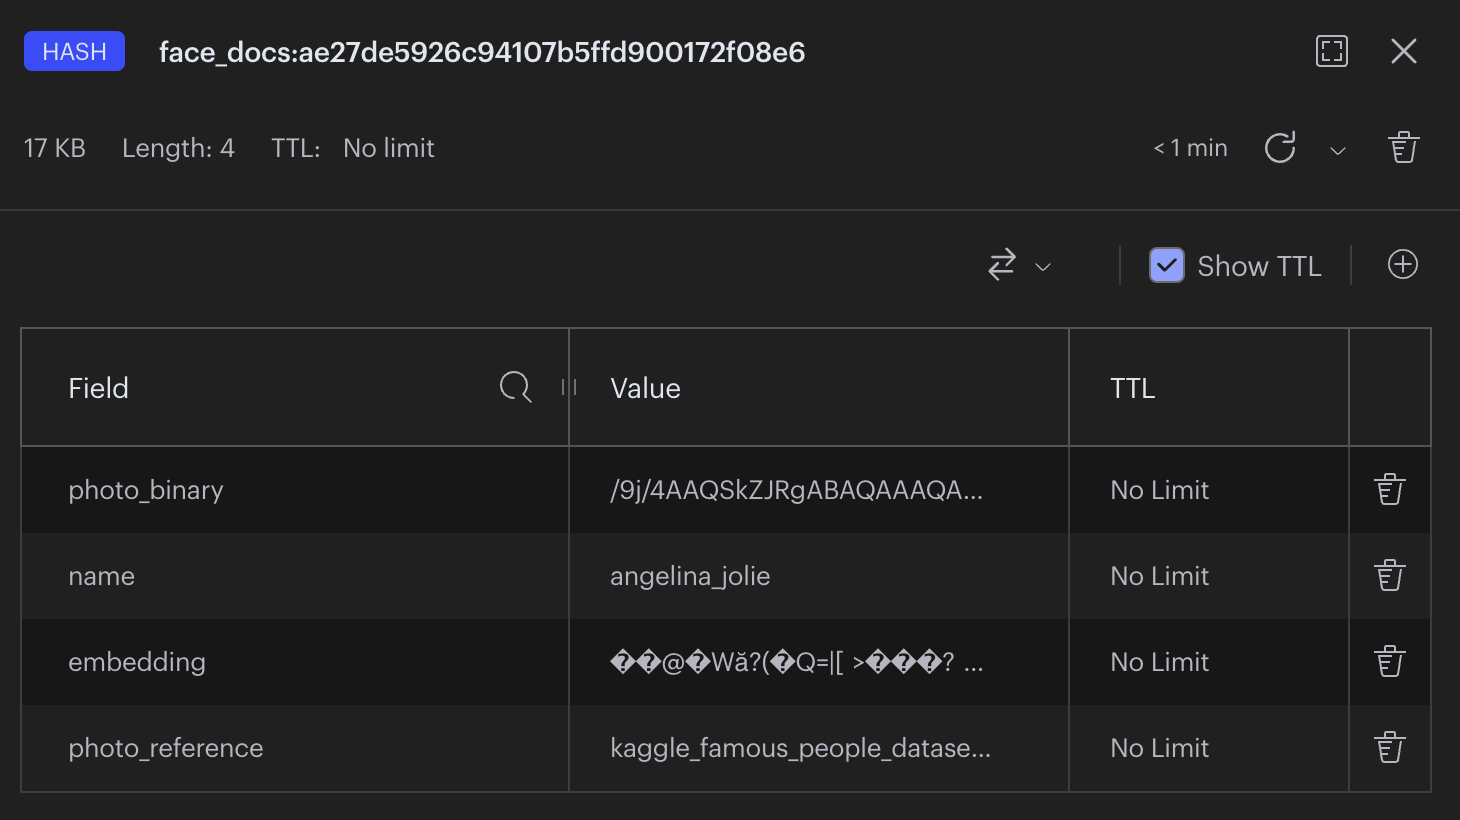Toggle full screen view for key details

pos(1331,51)
